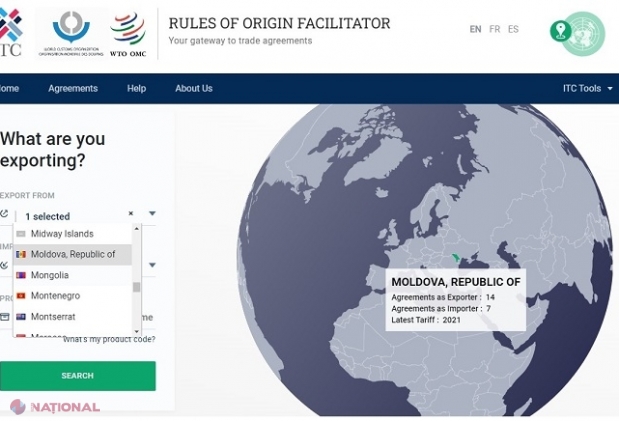Viewport: 619px width, 421px height.
Task: Click the Montserrat flag icon
Action: pyautogui.click(x=21, y=317)
